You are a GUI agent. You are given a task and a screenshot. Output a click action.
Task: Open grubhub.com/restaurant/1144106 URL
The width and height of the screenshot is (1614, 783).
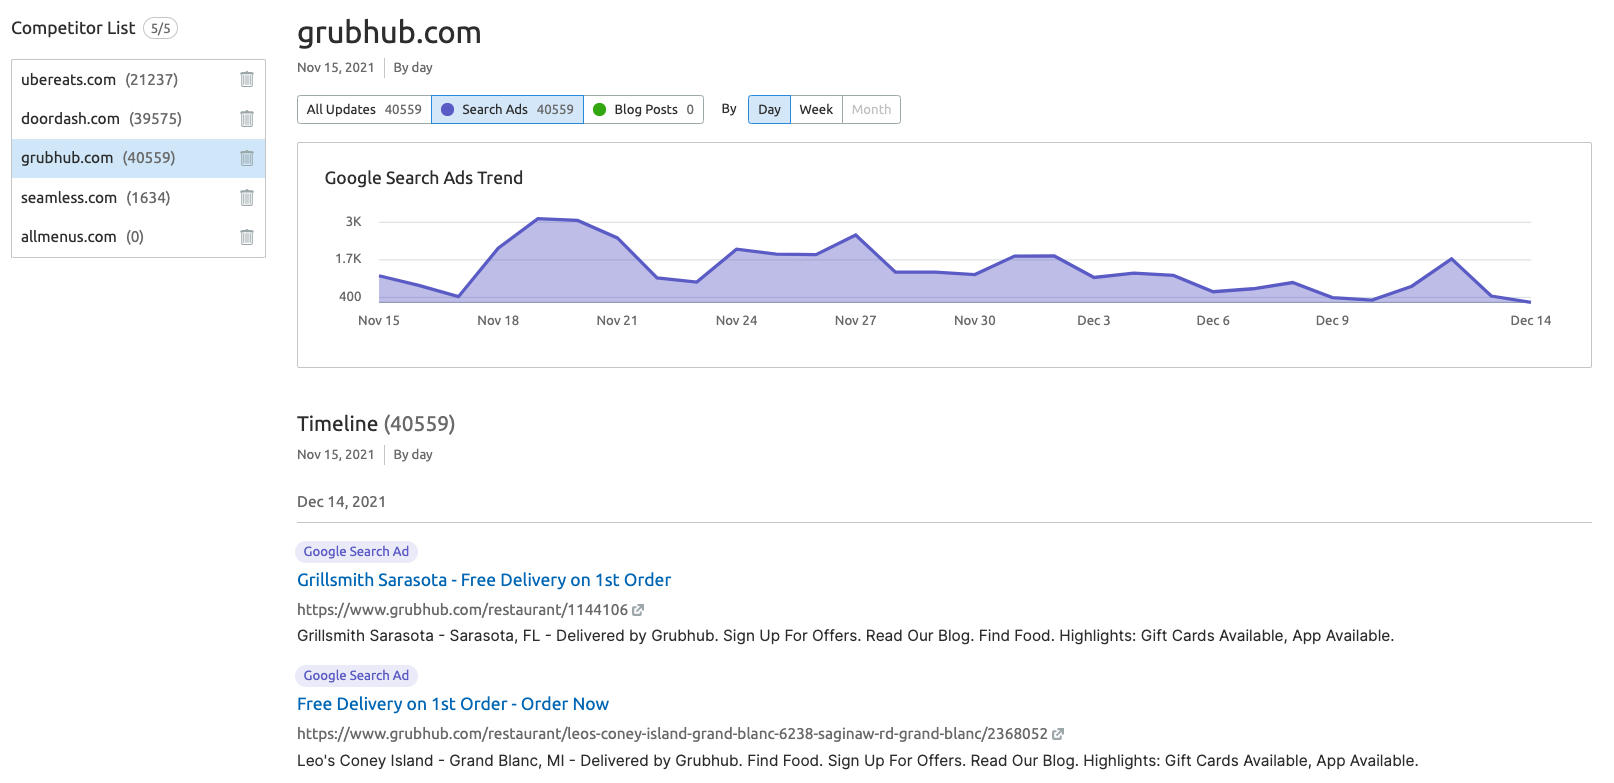coord(462,610)
